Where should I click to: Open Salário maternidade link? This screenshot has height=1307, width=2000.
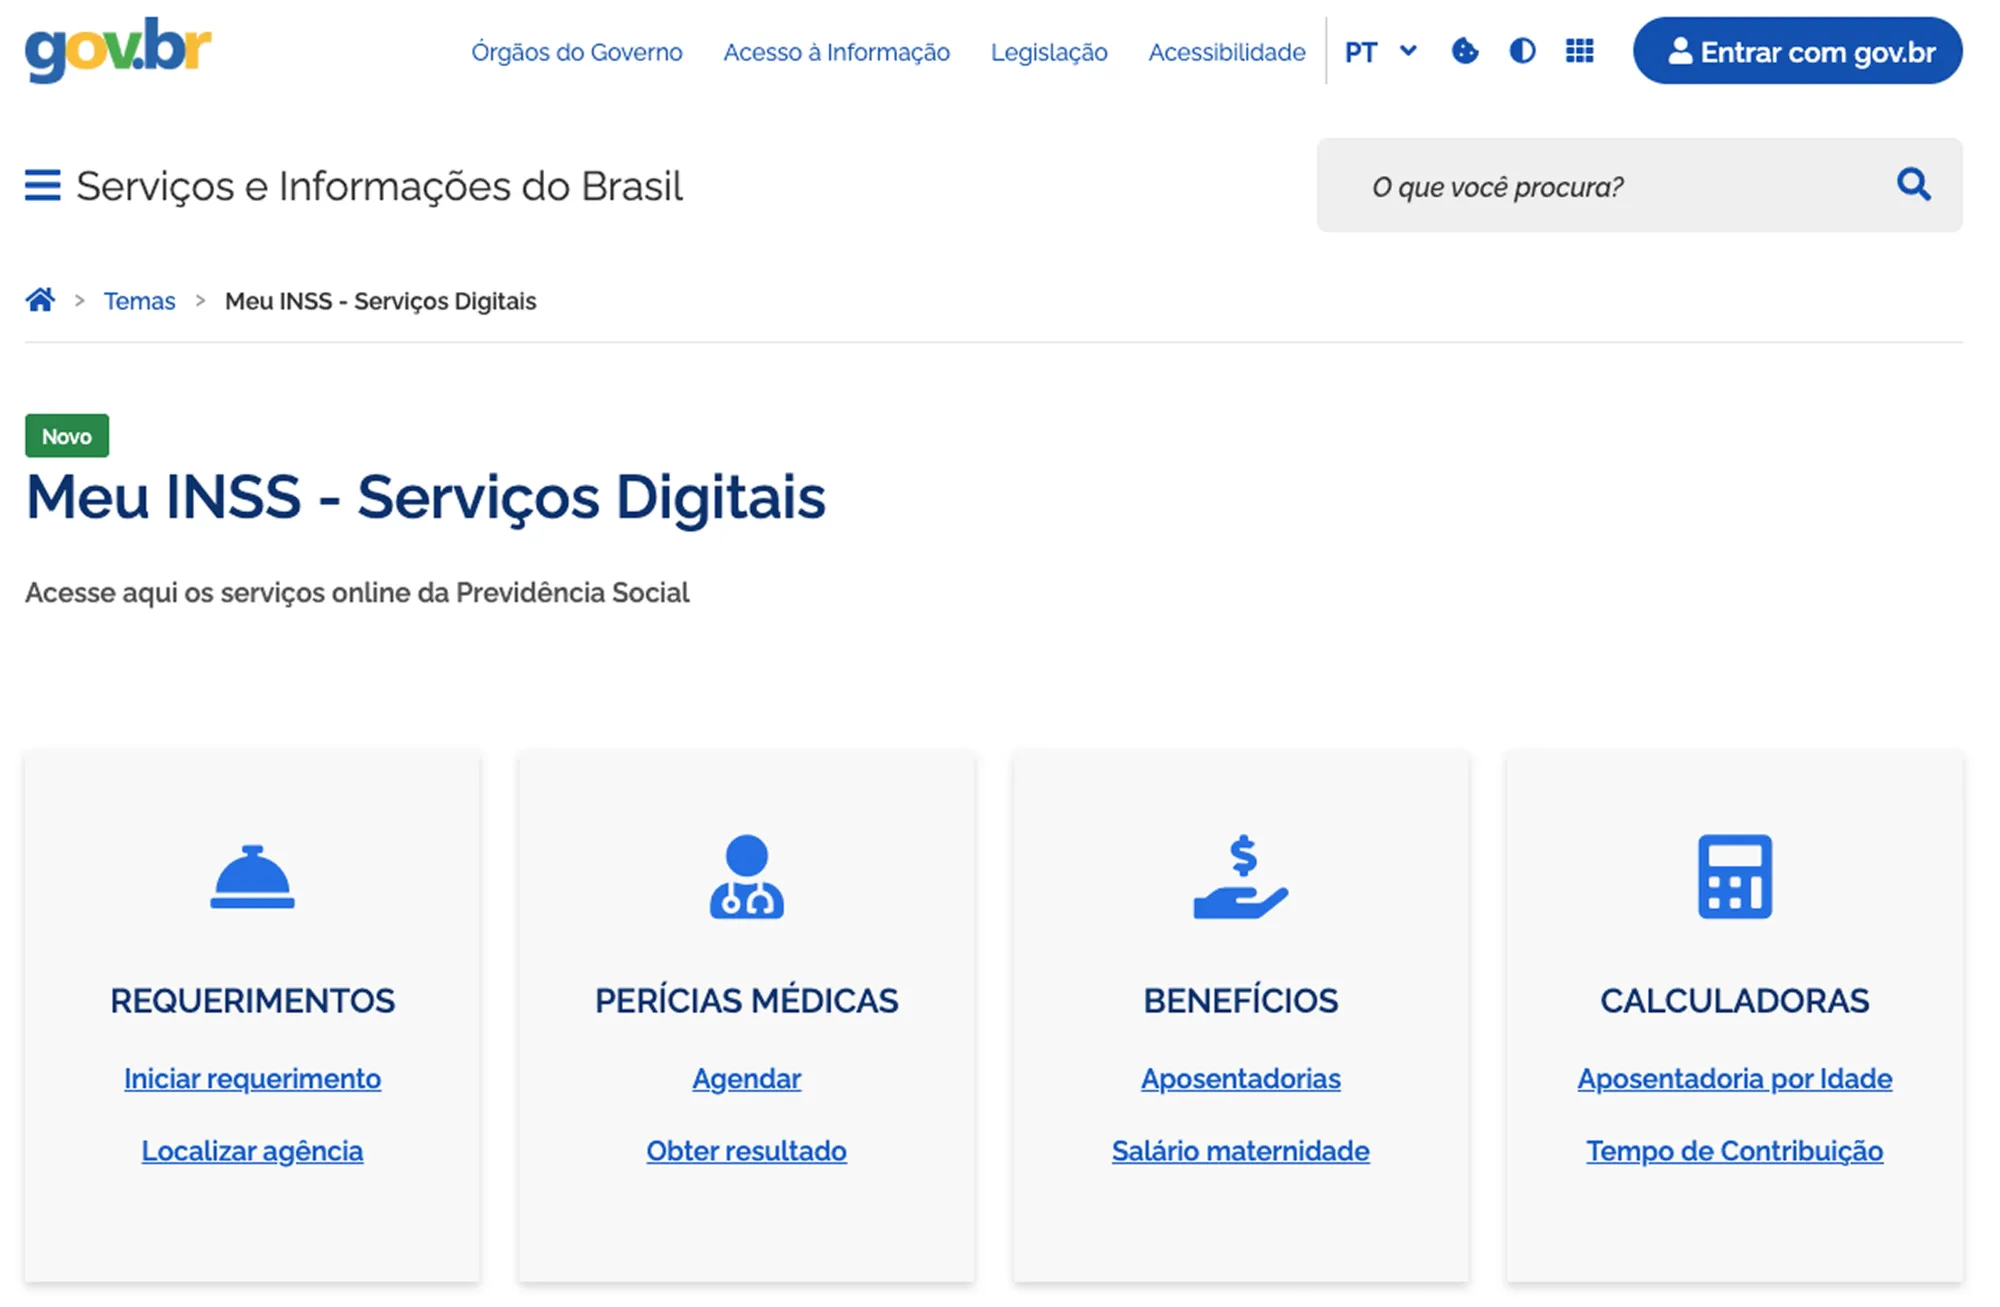pos(1241,1151)
